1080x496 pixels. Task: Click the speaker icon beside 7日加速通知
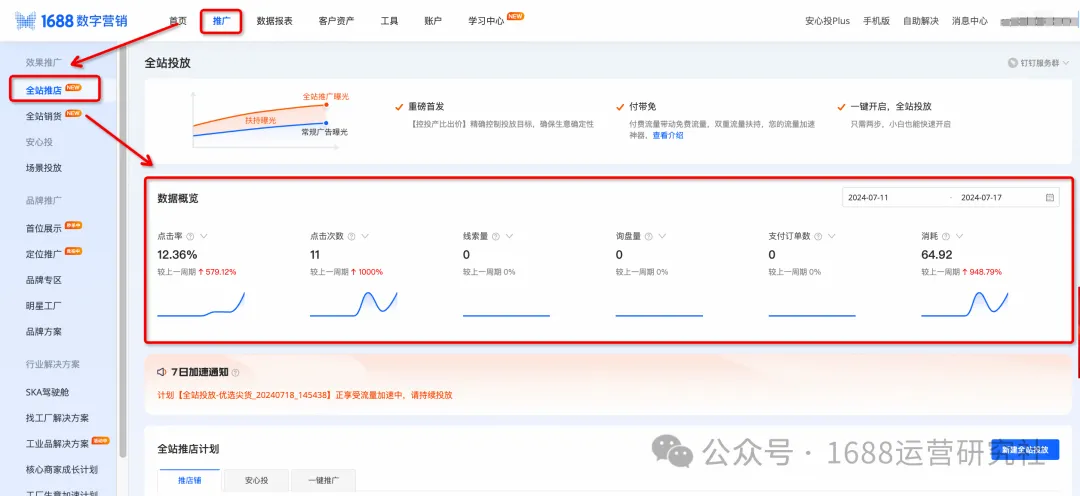coord(162,372)
